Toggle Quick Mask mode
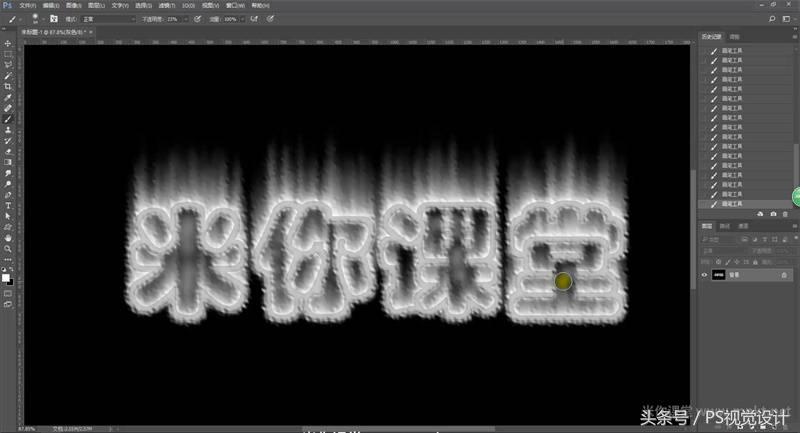The image size is (800, 433). tap(8, 294)
